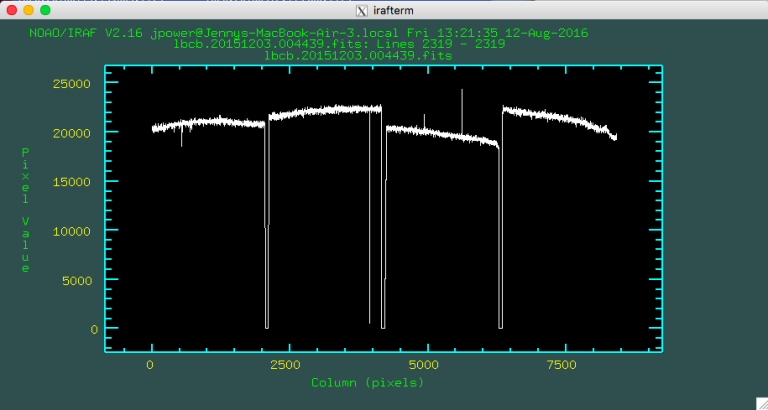Click the 0 y-axis tick label
Screen dimensions: 768x410
coord(94,330)
